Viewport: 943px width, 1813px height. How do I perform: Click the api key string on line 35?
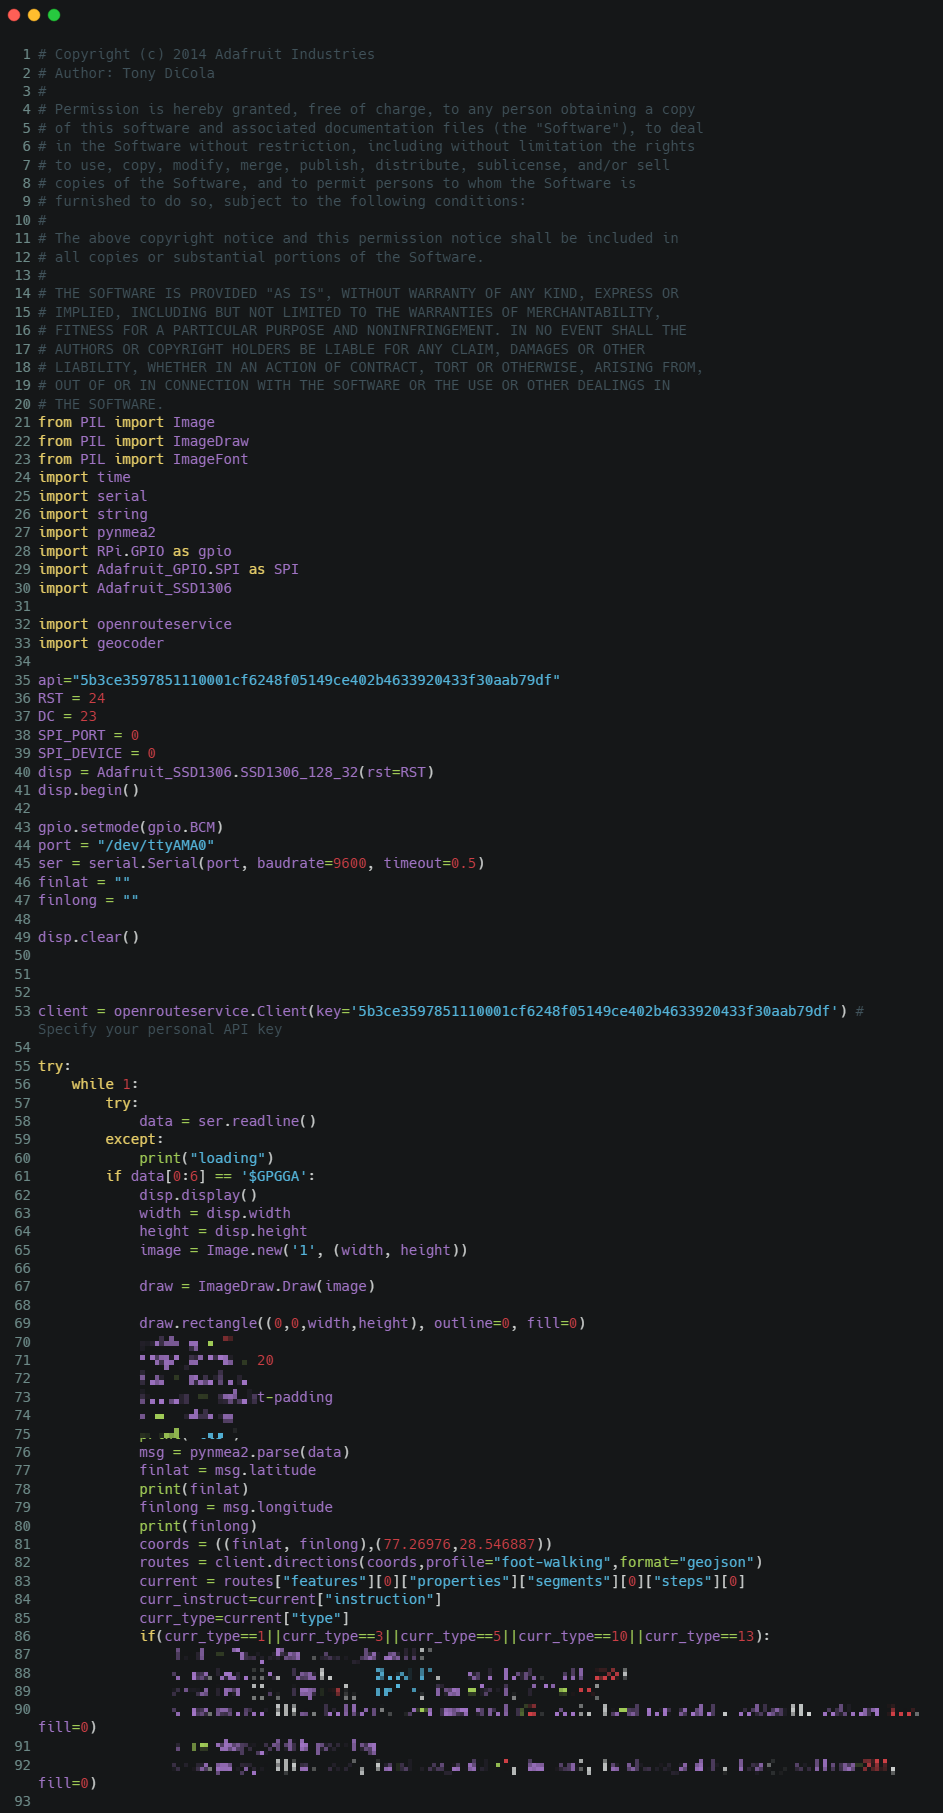coord(316,680)
